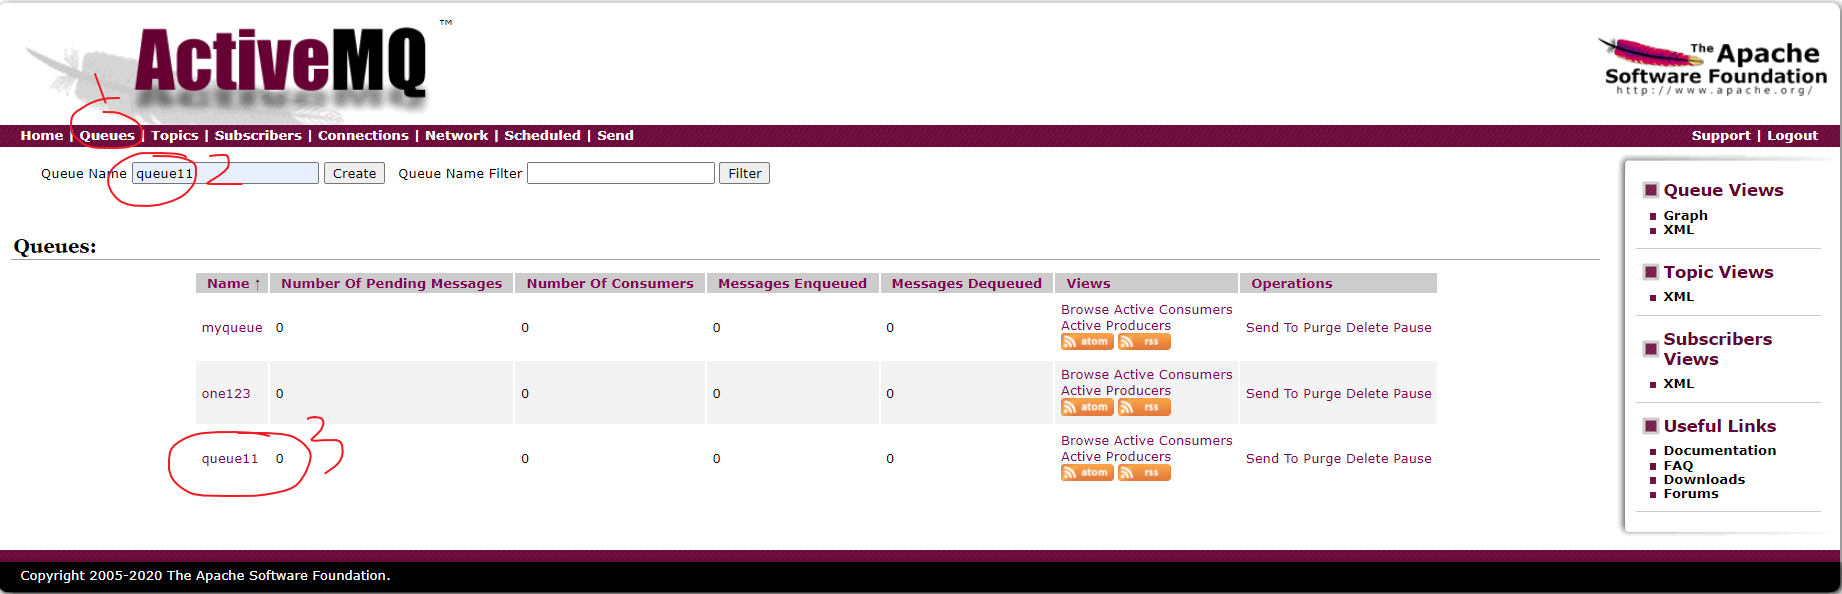1842x594 pixels.
Task: Purge the one123 queue
Action: tap(1322, 393)
